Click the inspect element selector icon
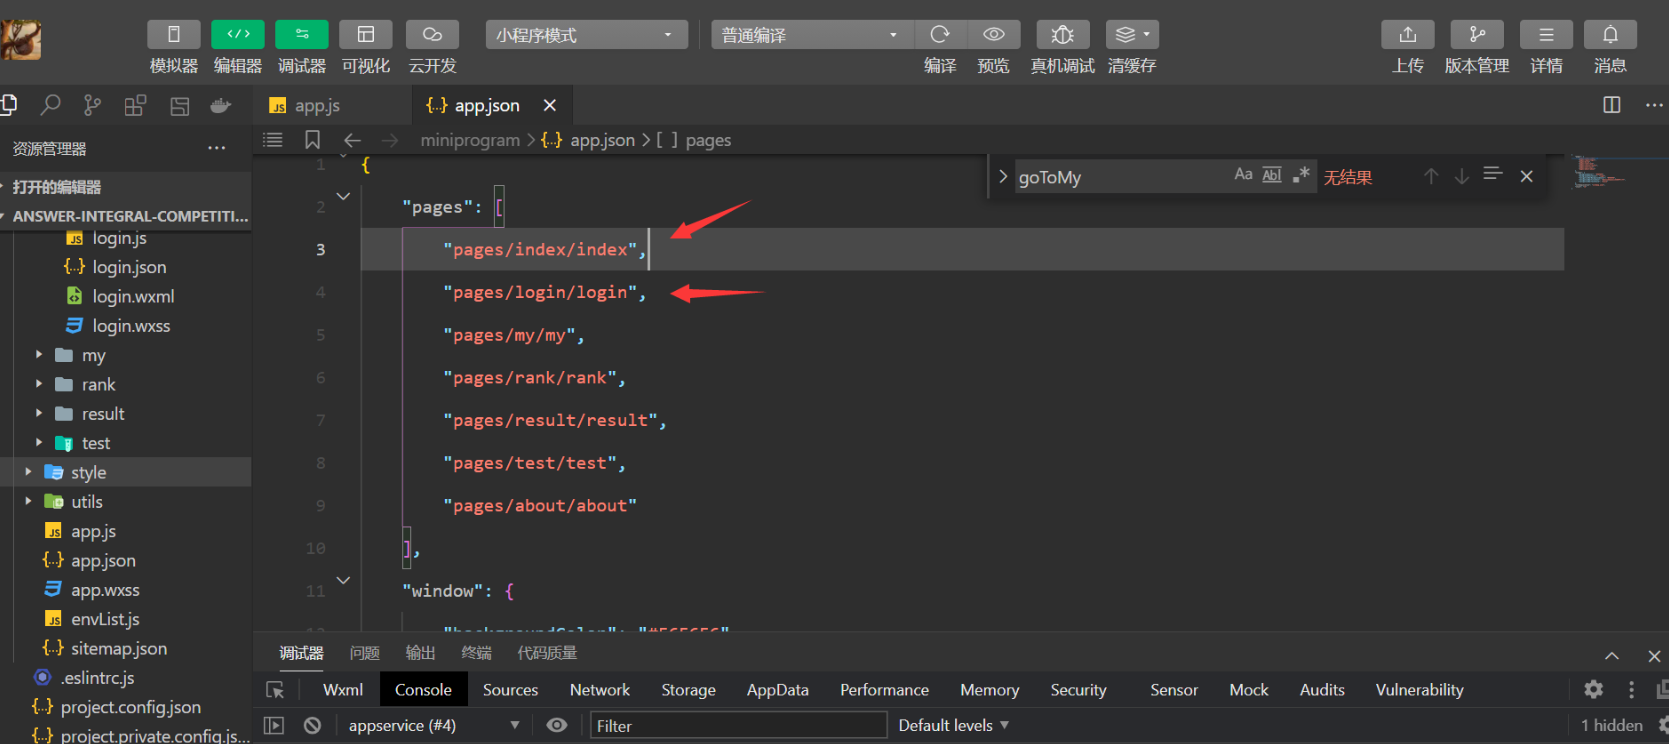This screenshot has width=1669, height=744. point(275,690)
